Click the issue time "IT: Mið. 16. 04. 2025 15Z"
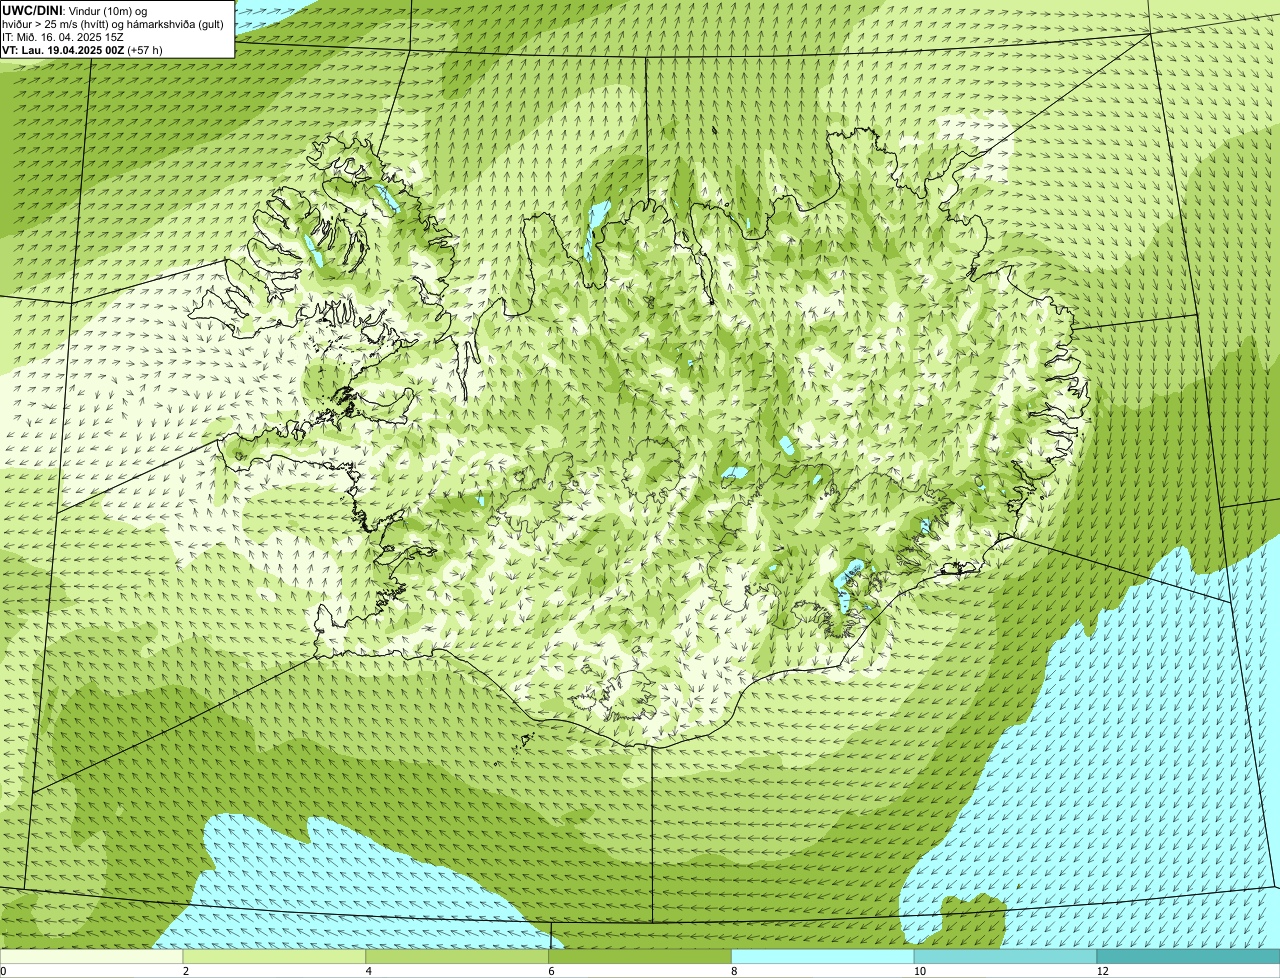This screenshot has width=1280, height=978. point(63,36)
